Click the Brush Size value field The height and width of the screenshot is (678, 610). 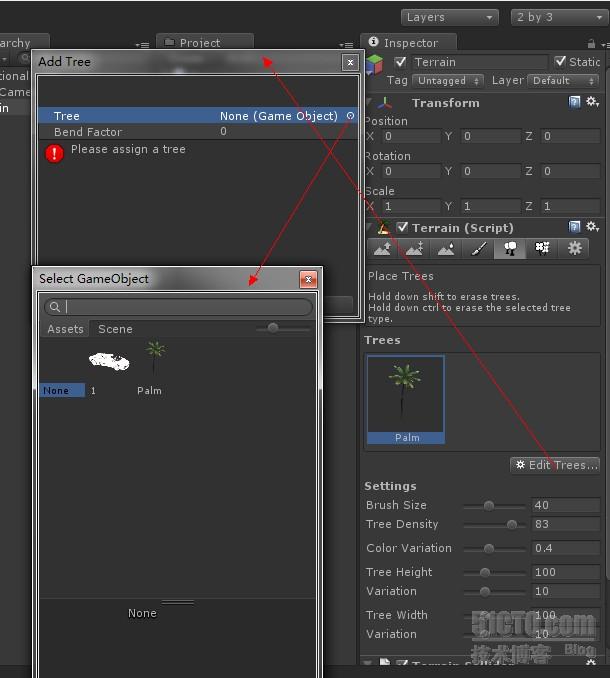tap(565, 505)
